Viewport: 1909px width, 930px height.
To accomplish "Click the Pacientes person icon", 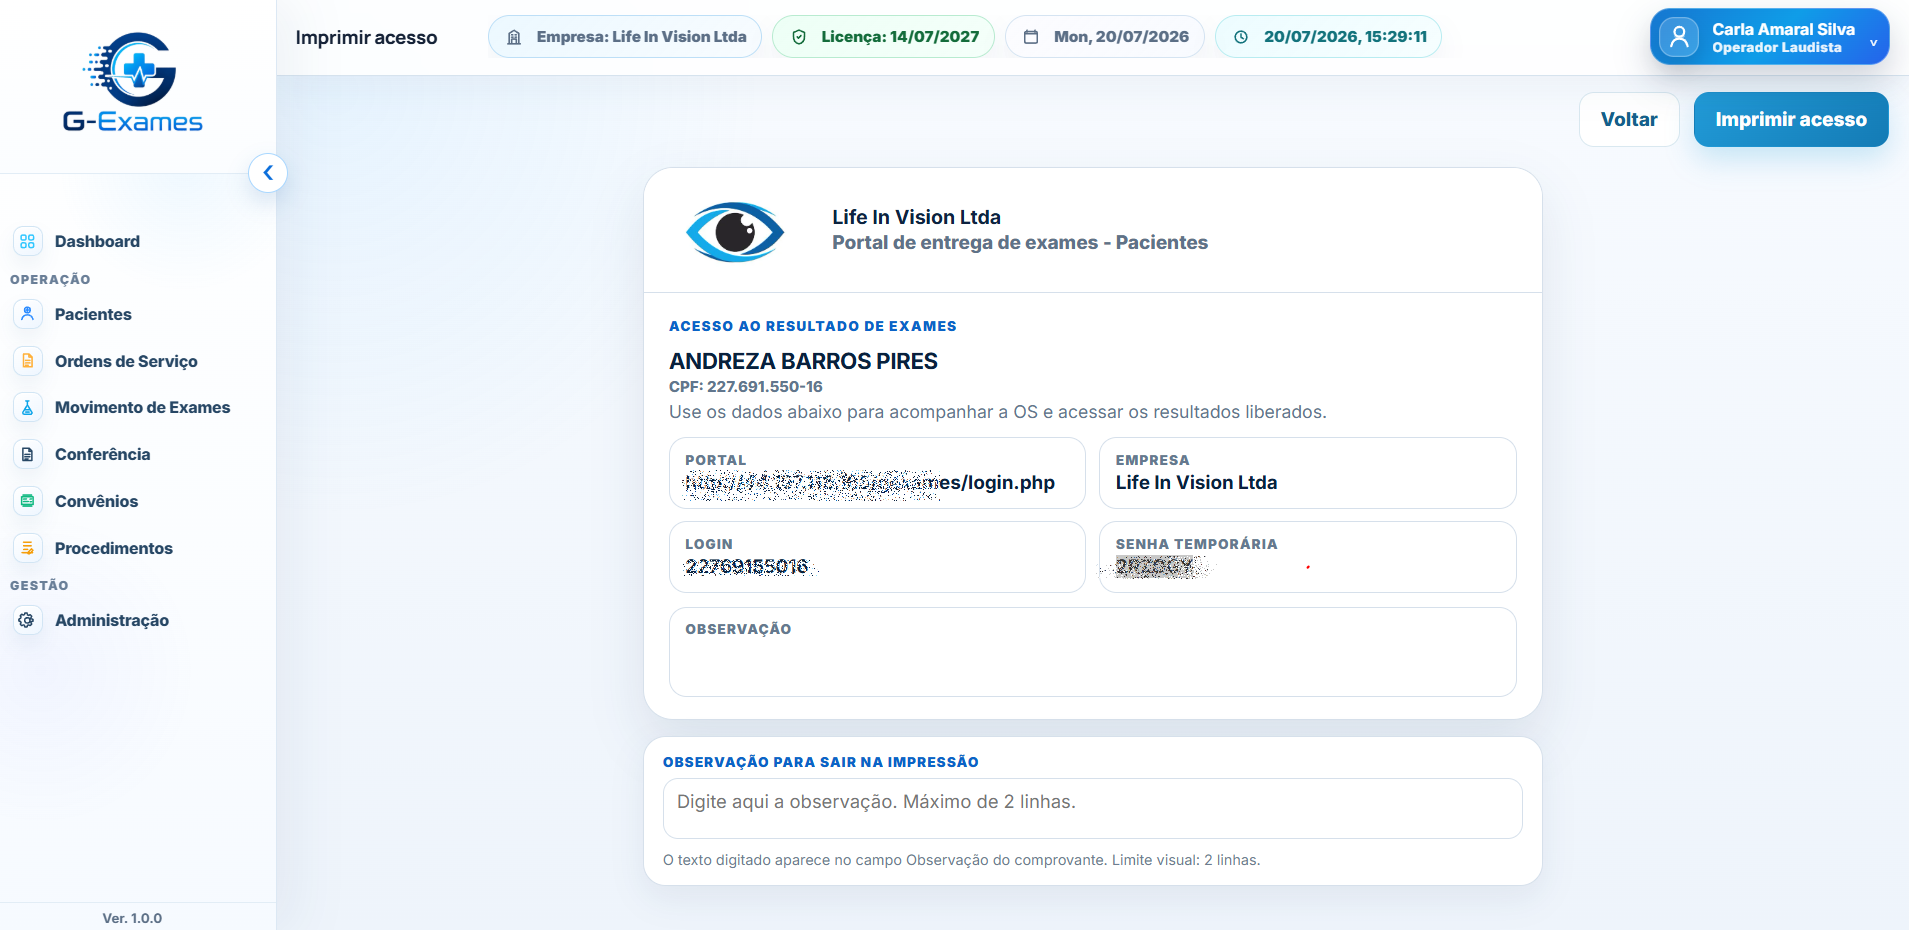I will click(x=28, y=314).
